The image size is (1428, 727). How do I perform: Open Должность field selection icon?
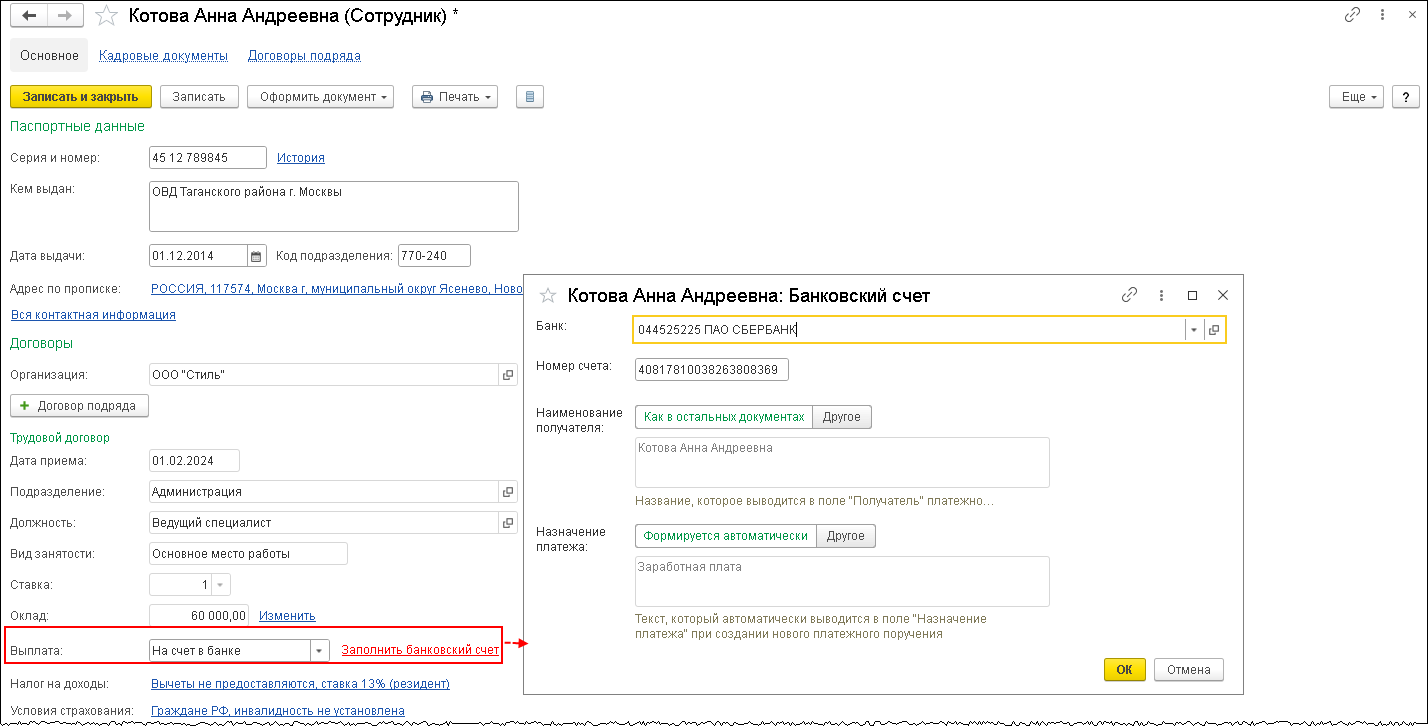pos(508,522)
